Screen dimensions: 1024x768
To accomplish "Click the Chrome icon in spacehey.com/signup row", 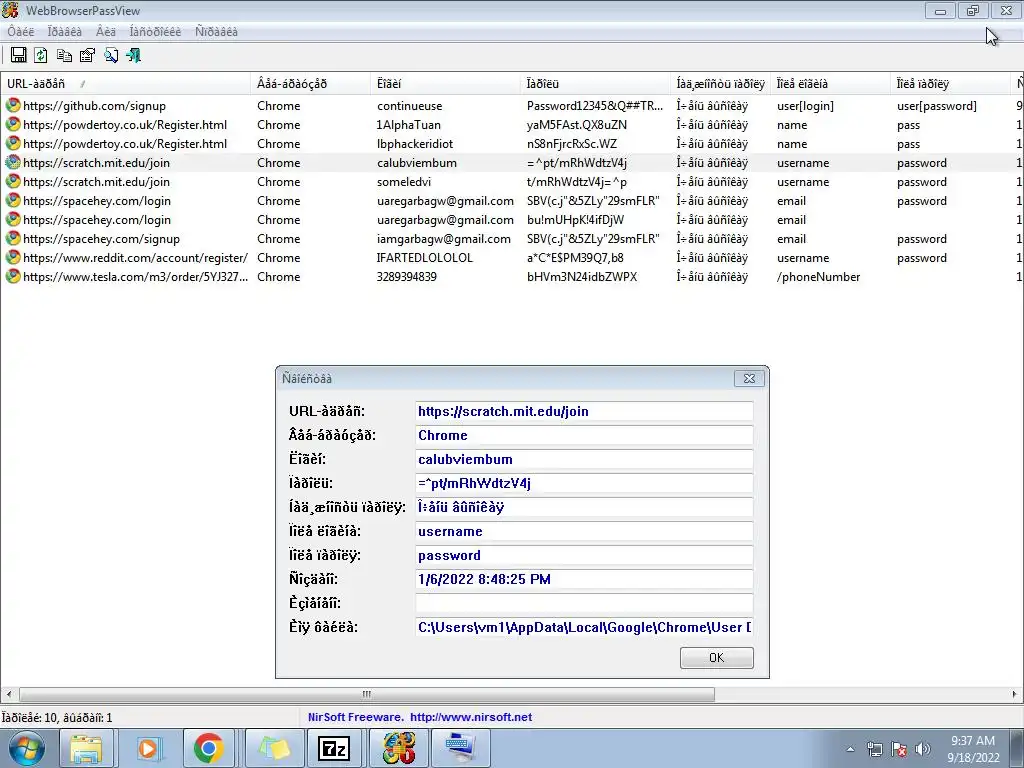I will pos(12,238).
